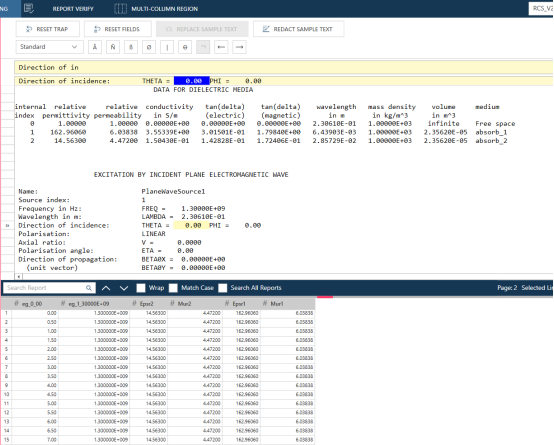Click the Mur1 column header
Screen dimensions: 554x445
pos(287,304)
